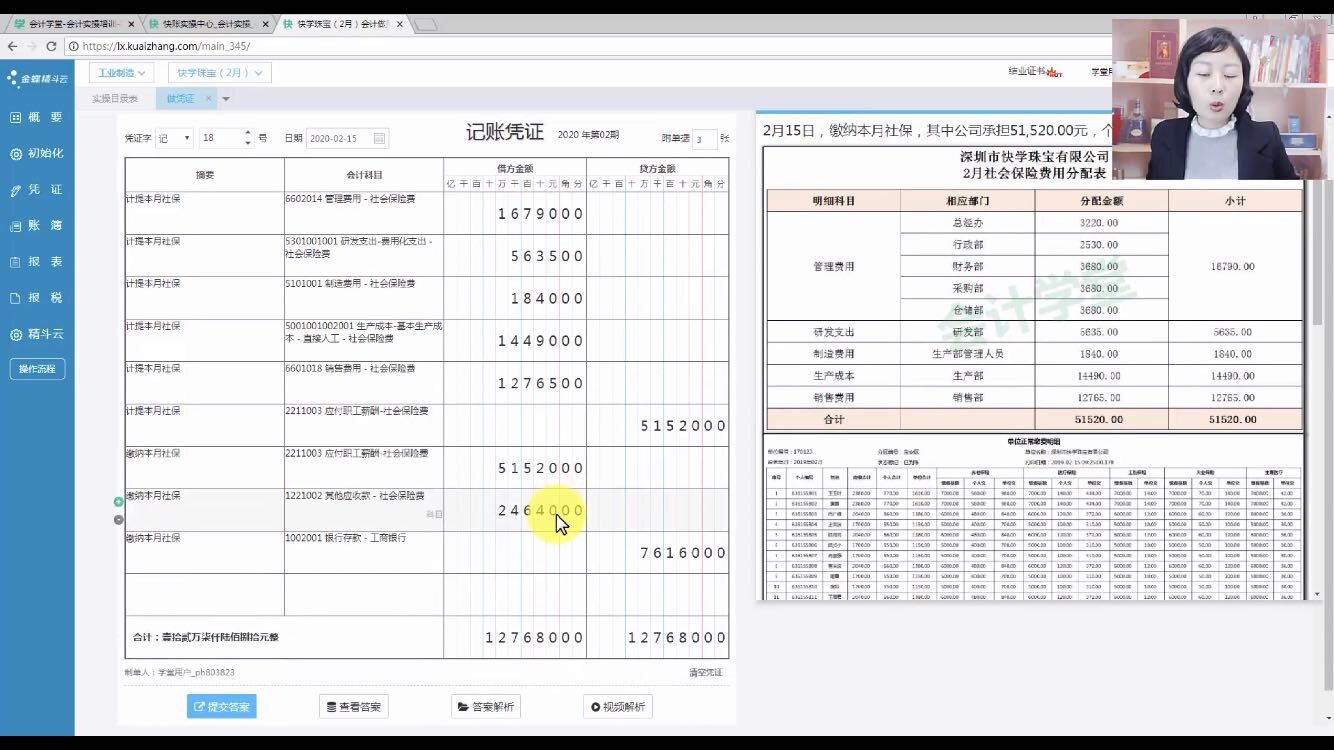
Task: Click the browser back arrow
Action: pyautogui.click(x=12, y=46)
